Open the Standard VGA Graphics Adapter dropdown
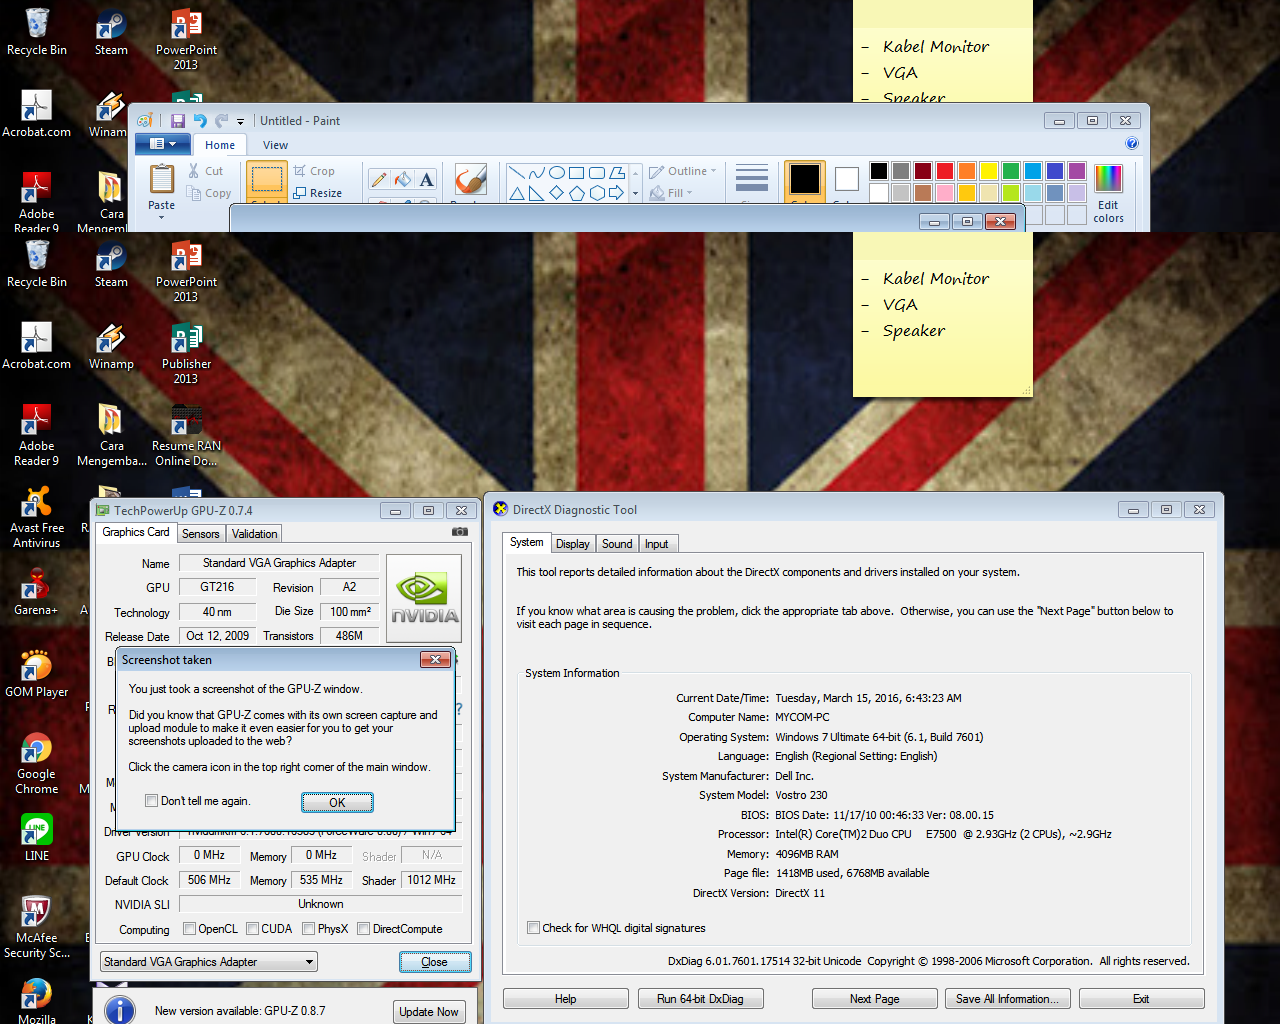This screenshot has width=1280, height=1024. pos(209,962)
